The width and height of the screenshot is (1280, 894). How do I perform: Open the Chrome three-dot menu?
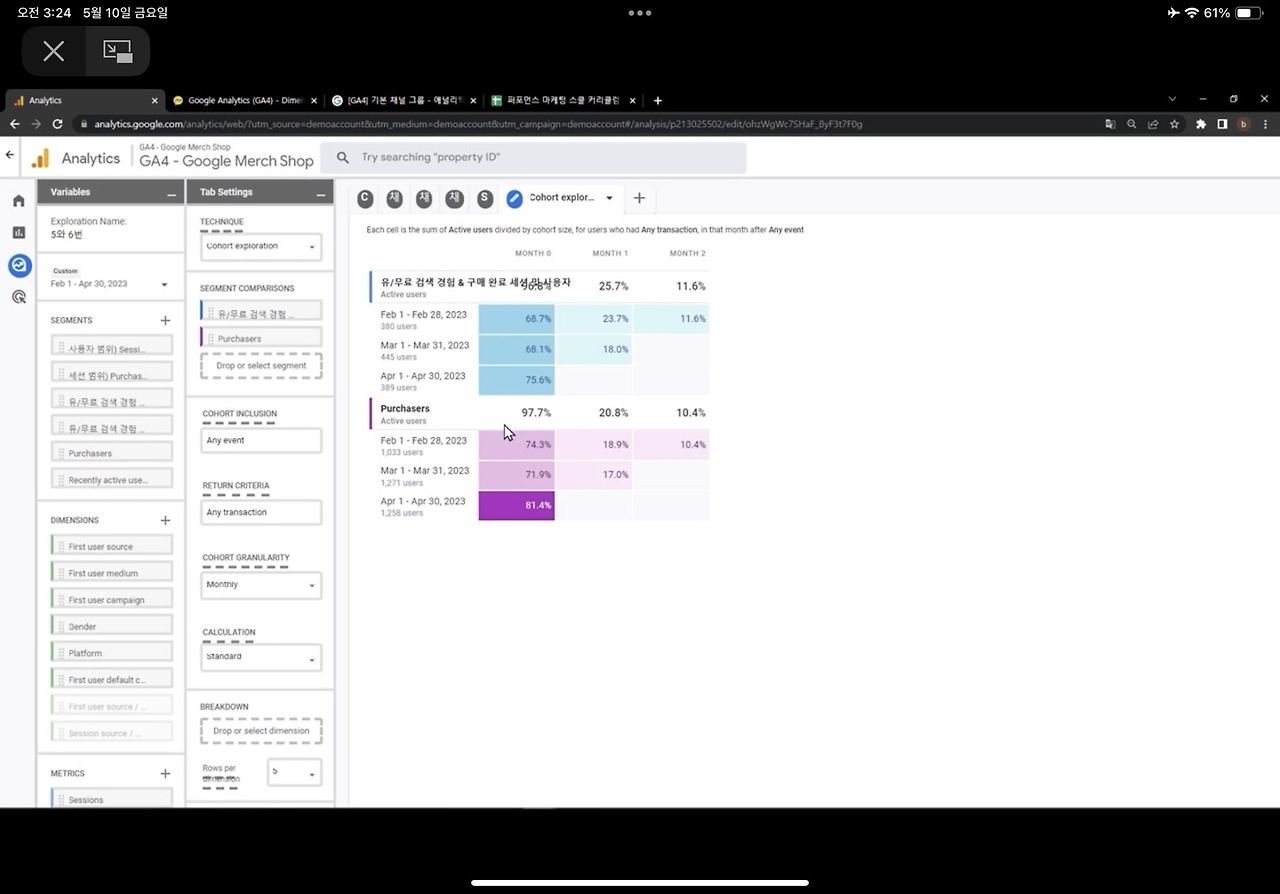point(1267,124)
